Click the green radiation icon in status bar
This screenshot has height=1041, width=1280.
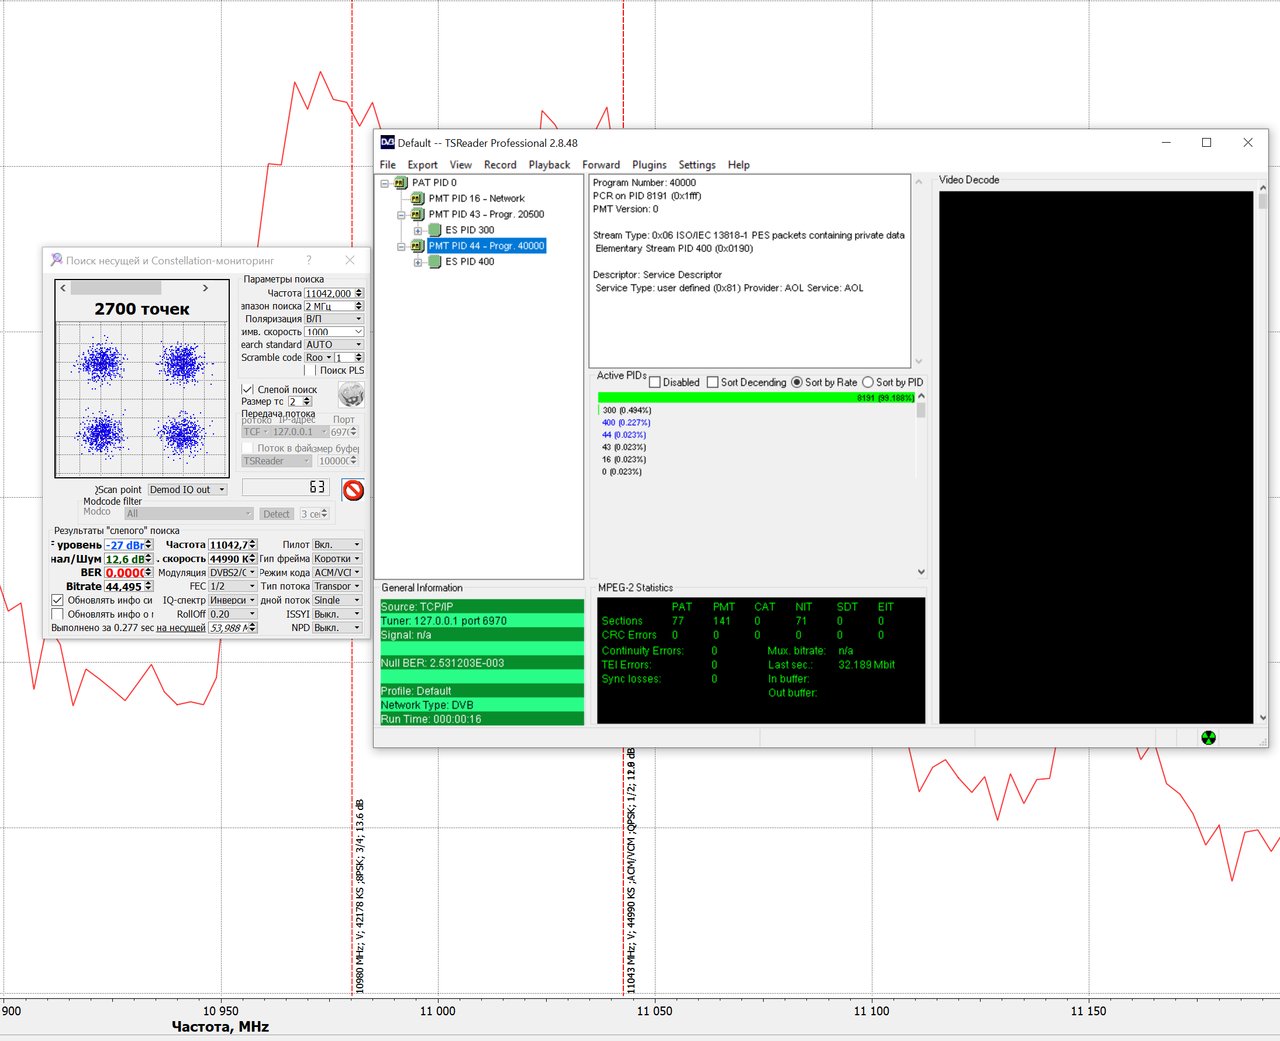click(1208, 738)
